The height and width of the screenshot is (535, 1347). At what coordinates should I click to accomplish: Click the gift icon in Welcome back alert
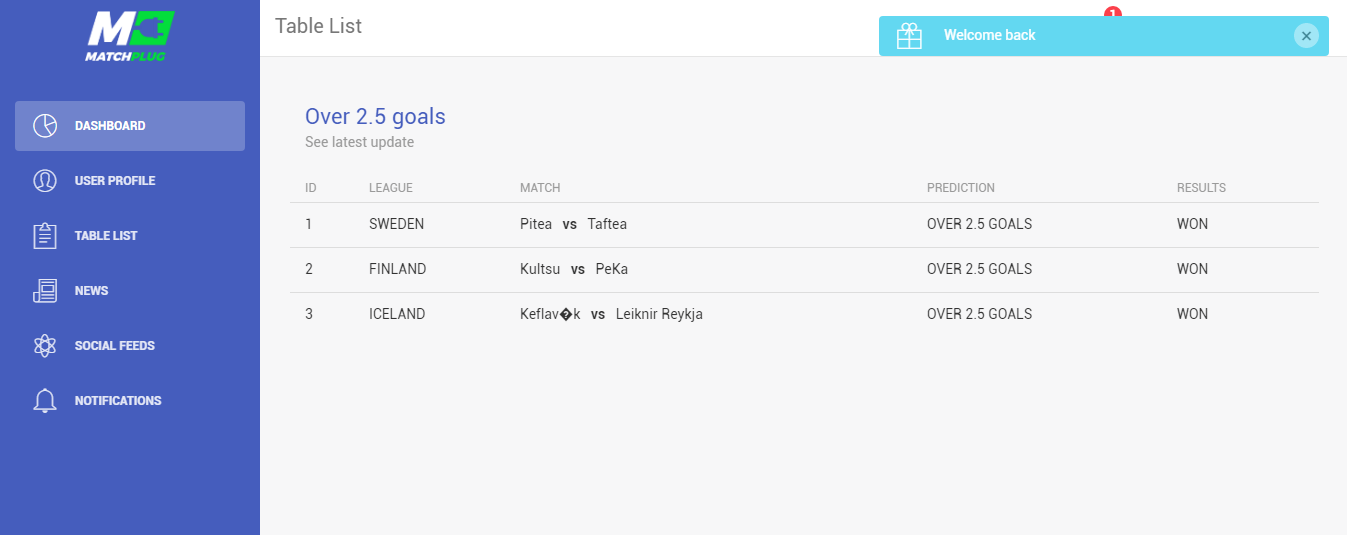coord(909,36)
